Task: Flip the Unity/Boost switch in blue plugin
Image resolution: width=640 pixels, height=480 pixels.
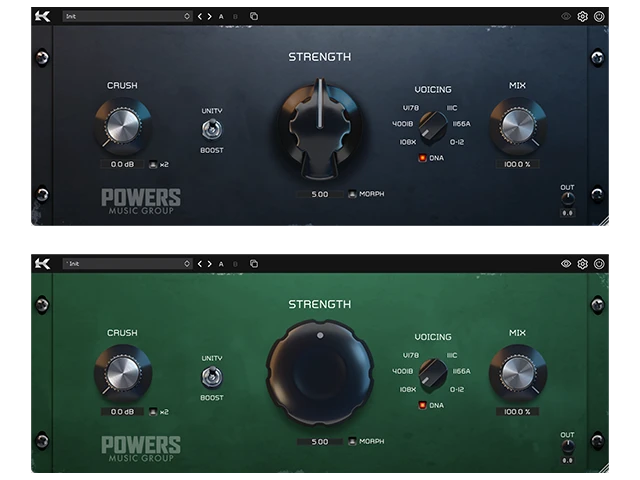Action: click(212, 129)
